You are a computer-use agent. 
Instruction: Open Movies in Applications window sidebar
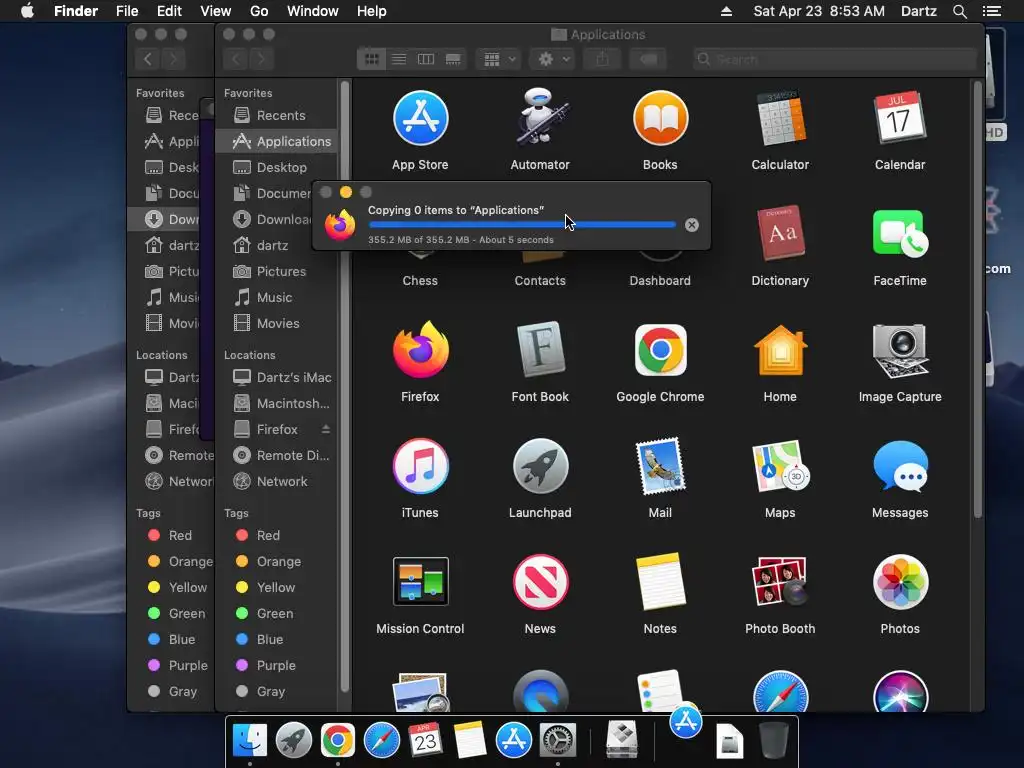click(x=276, y=323)
